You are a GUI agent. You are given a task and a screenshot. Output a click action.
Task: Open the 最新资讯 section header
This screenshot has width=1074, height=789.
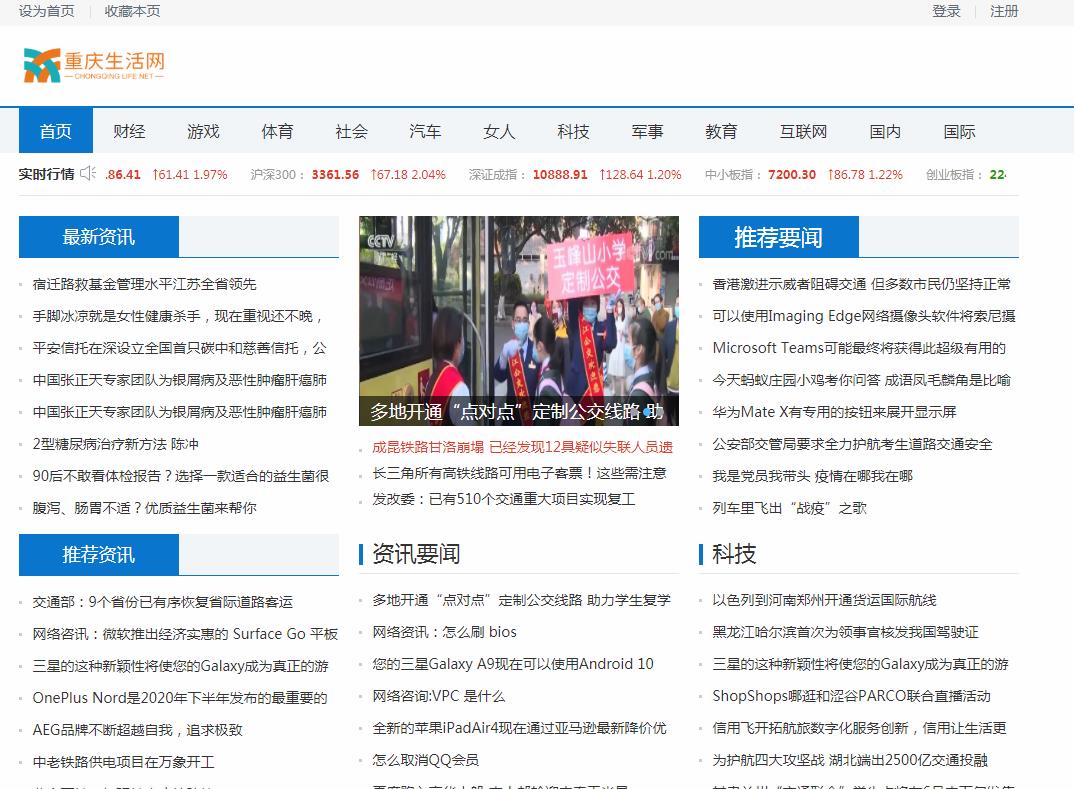[99, 236]
